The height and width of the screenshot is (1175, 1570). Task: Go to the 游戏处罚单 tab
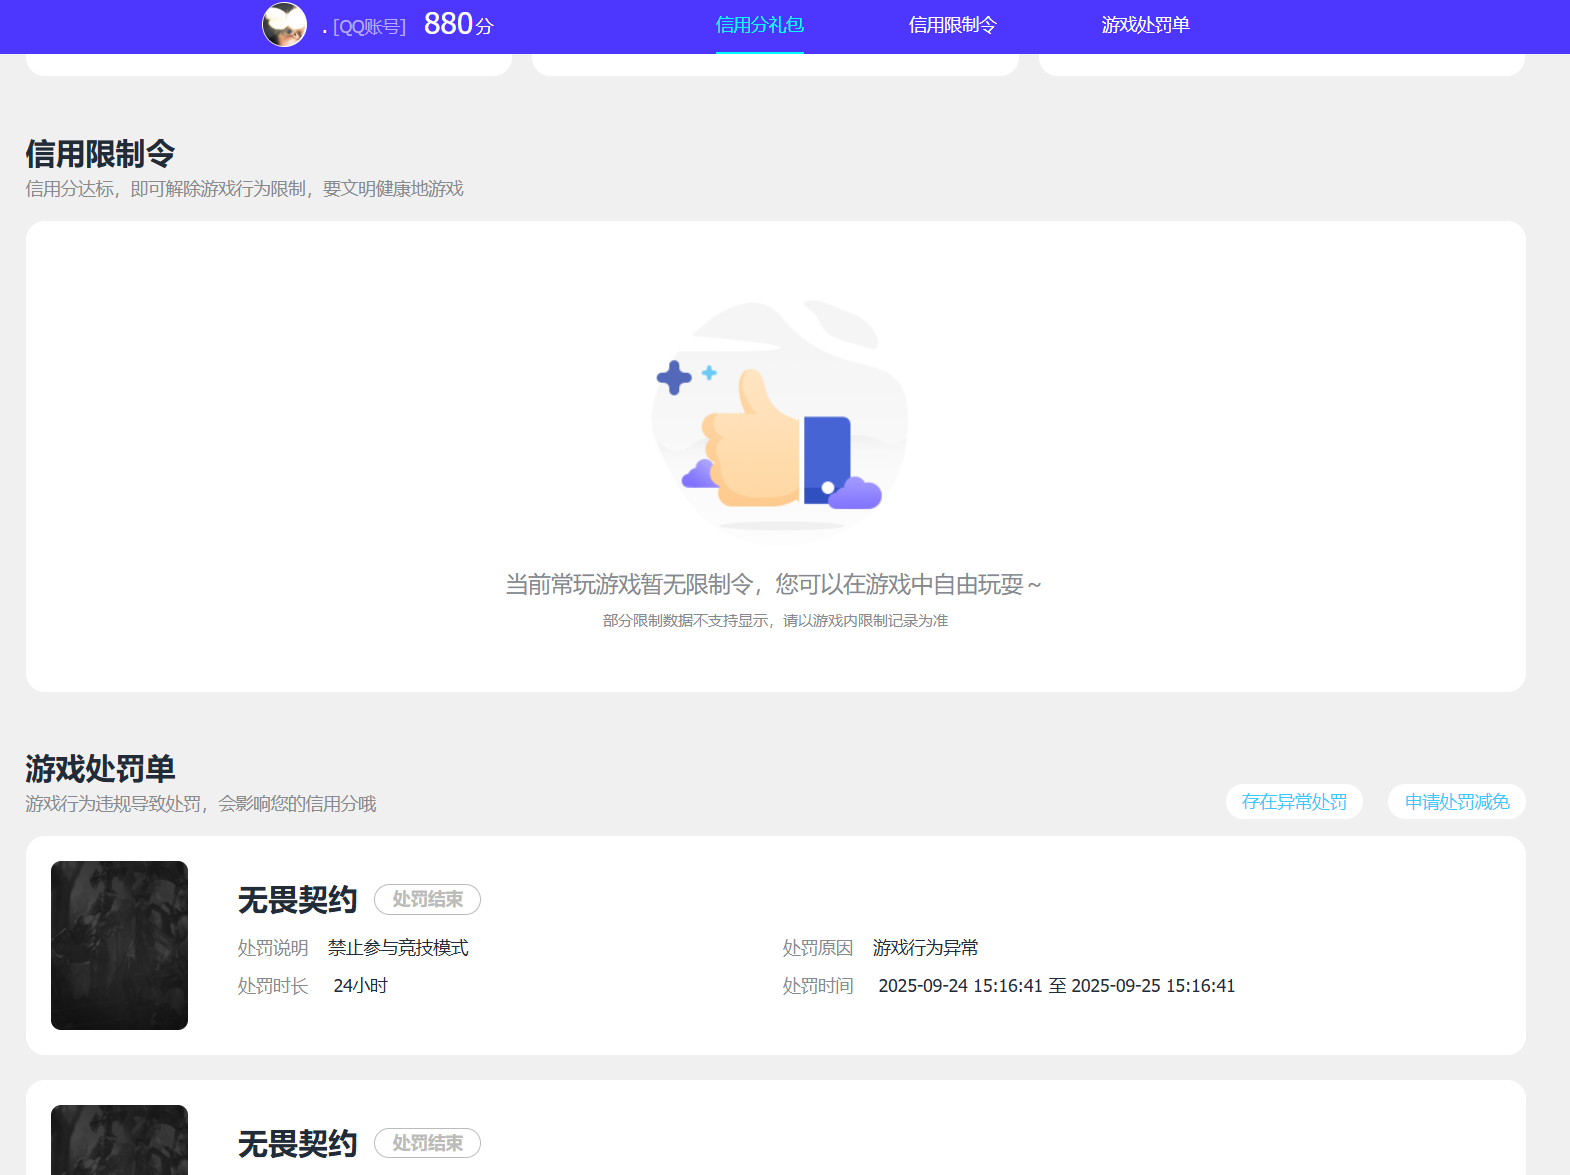pos(1146,25)
